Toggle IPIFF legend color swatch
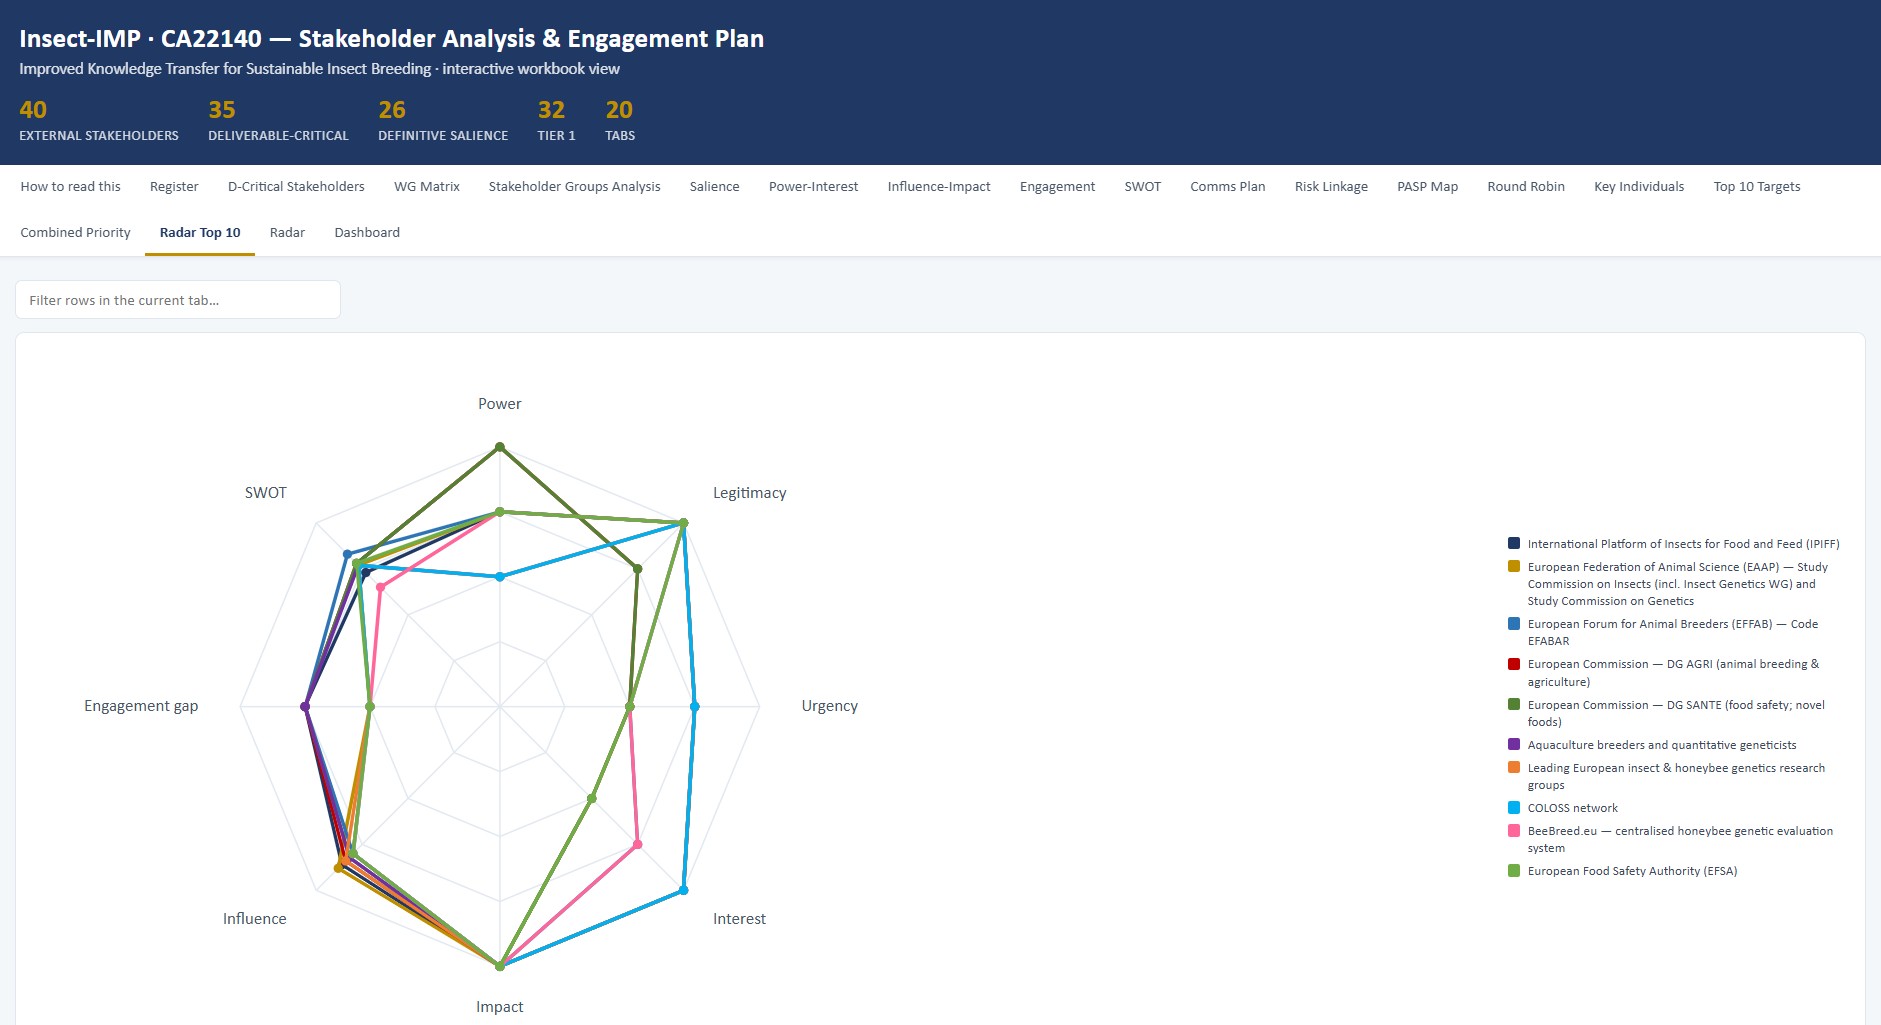1881x1025 pixels. click(x=1514, y=543)
